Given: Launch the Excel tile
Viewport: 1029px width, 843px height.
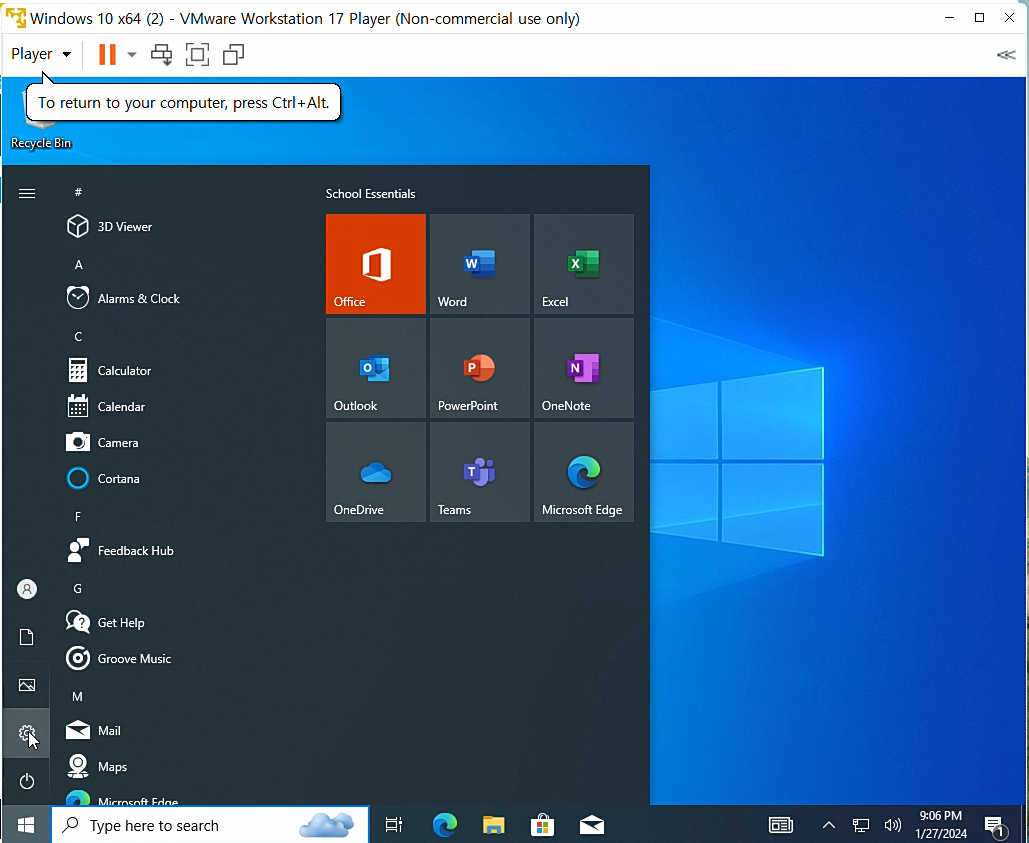Looking at the screenshot, I should [584, 264].
